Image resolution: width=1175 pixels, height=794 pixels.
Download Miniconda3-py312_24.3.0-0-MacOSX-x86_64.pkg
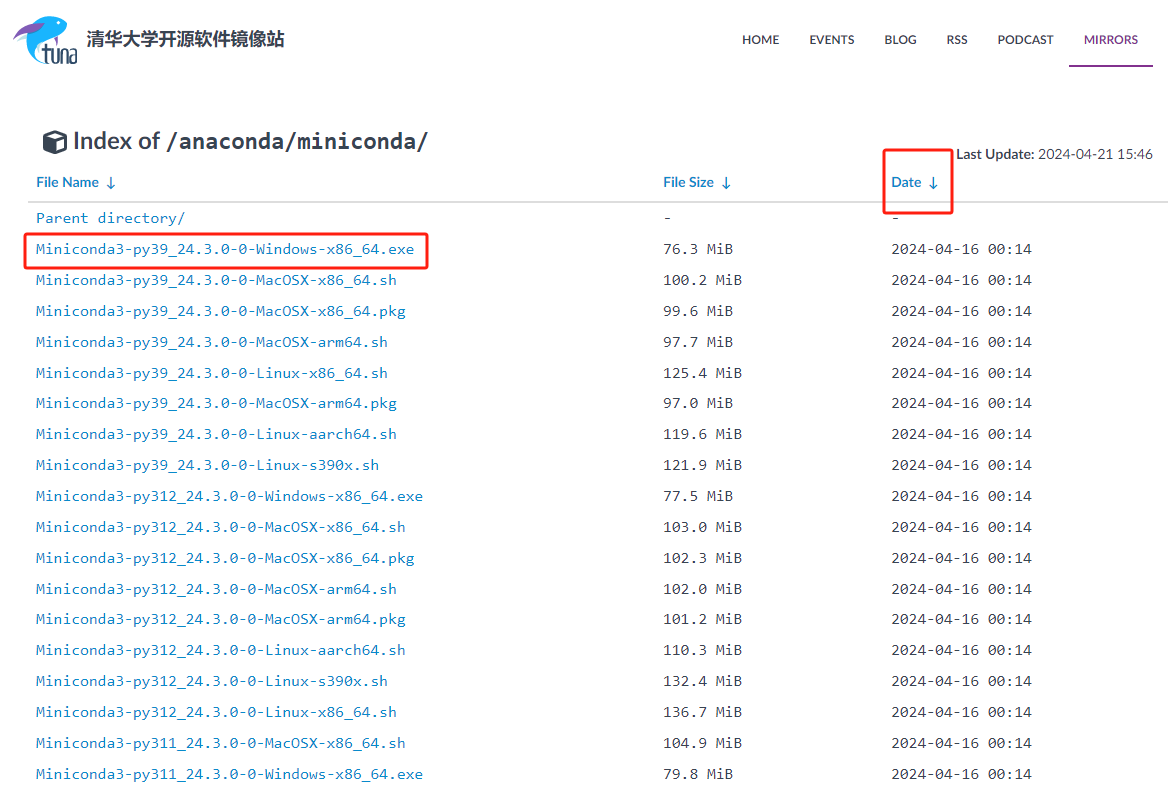(225, 558)
